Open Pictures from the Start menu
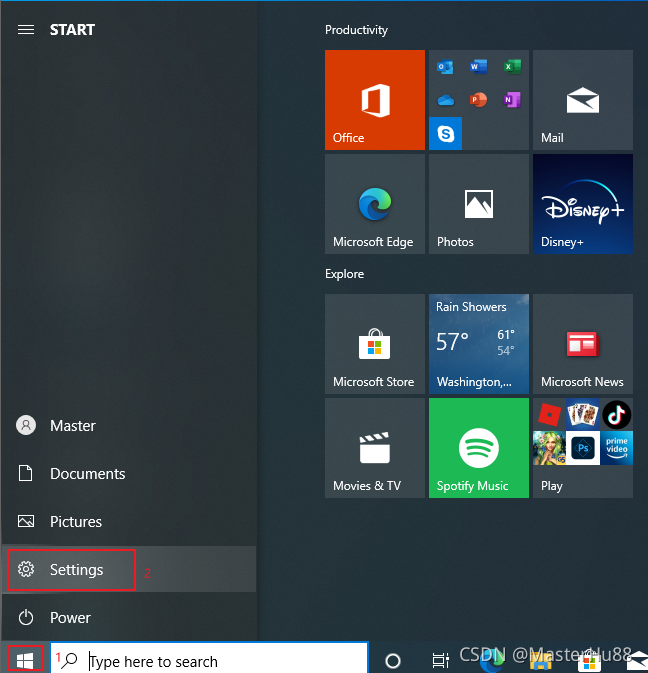The image size is (648, 673). pyautogui.click(x=129, y=522)
